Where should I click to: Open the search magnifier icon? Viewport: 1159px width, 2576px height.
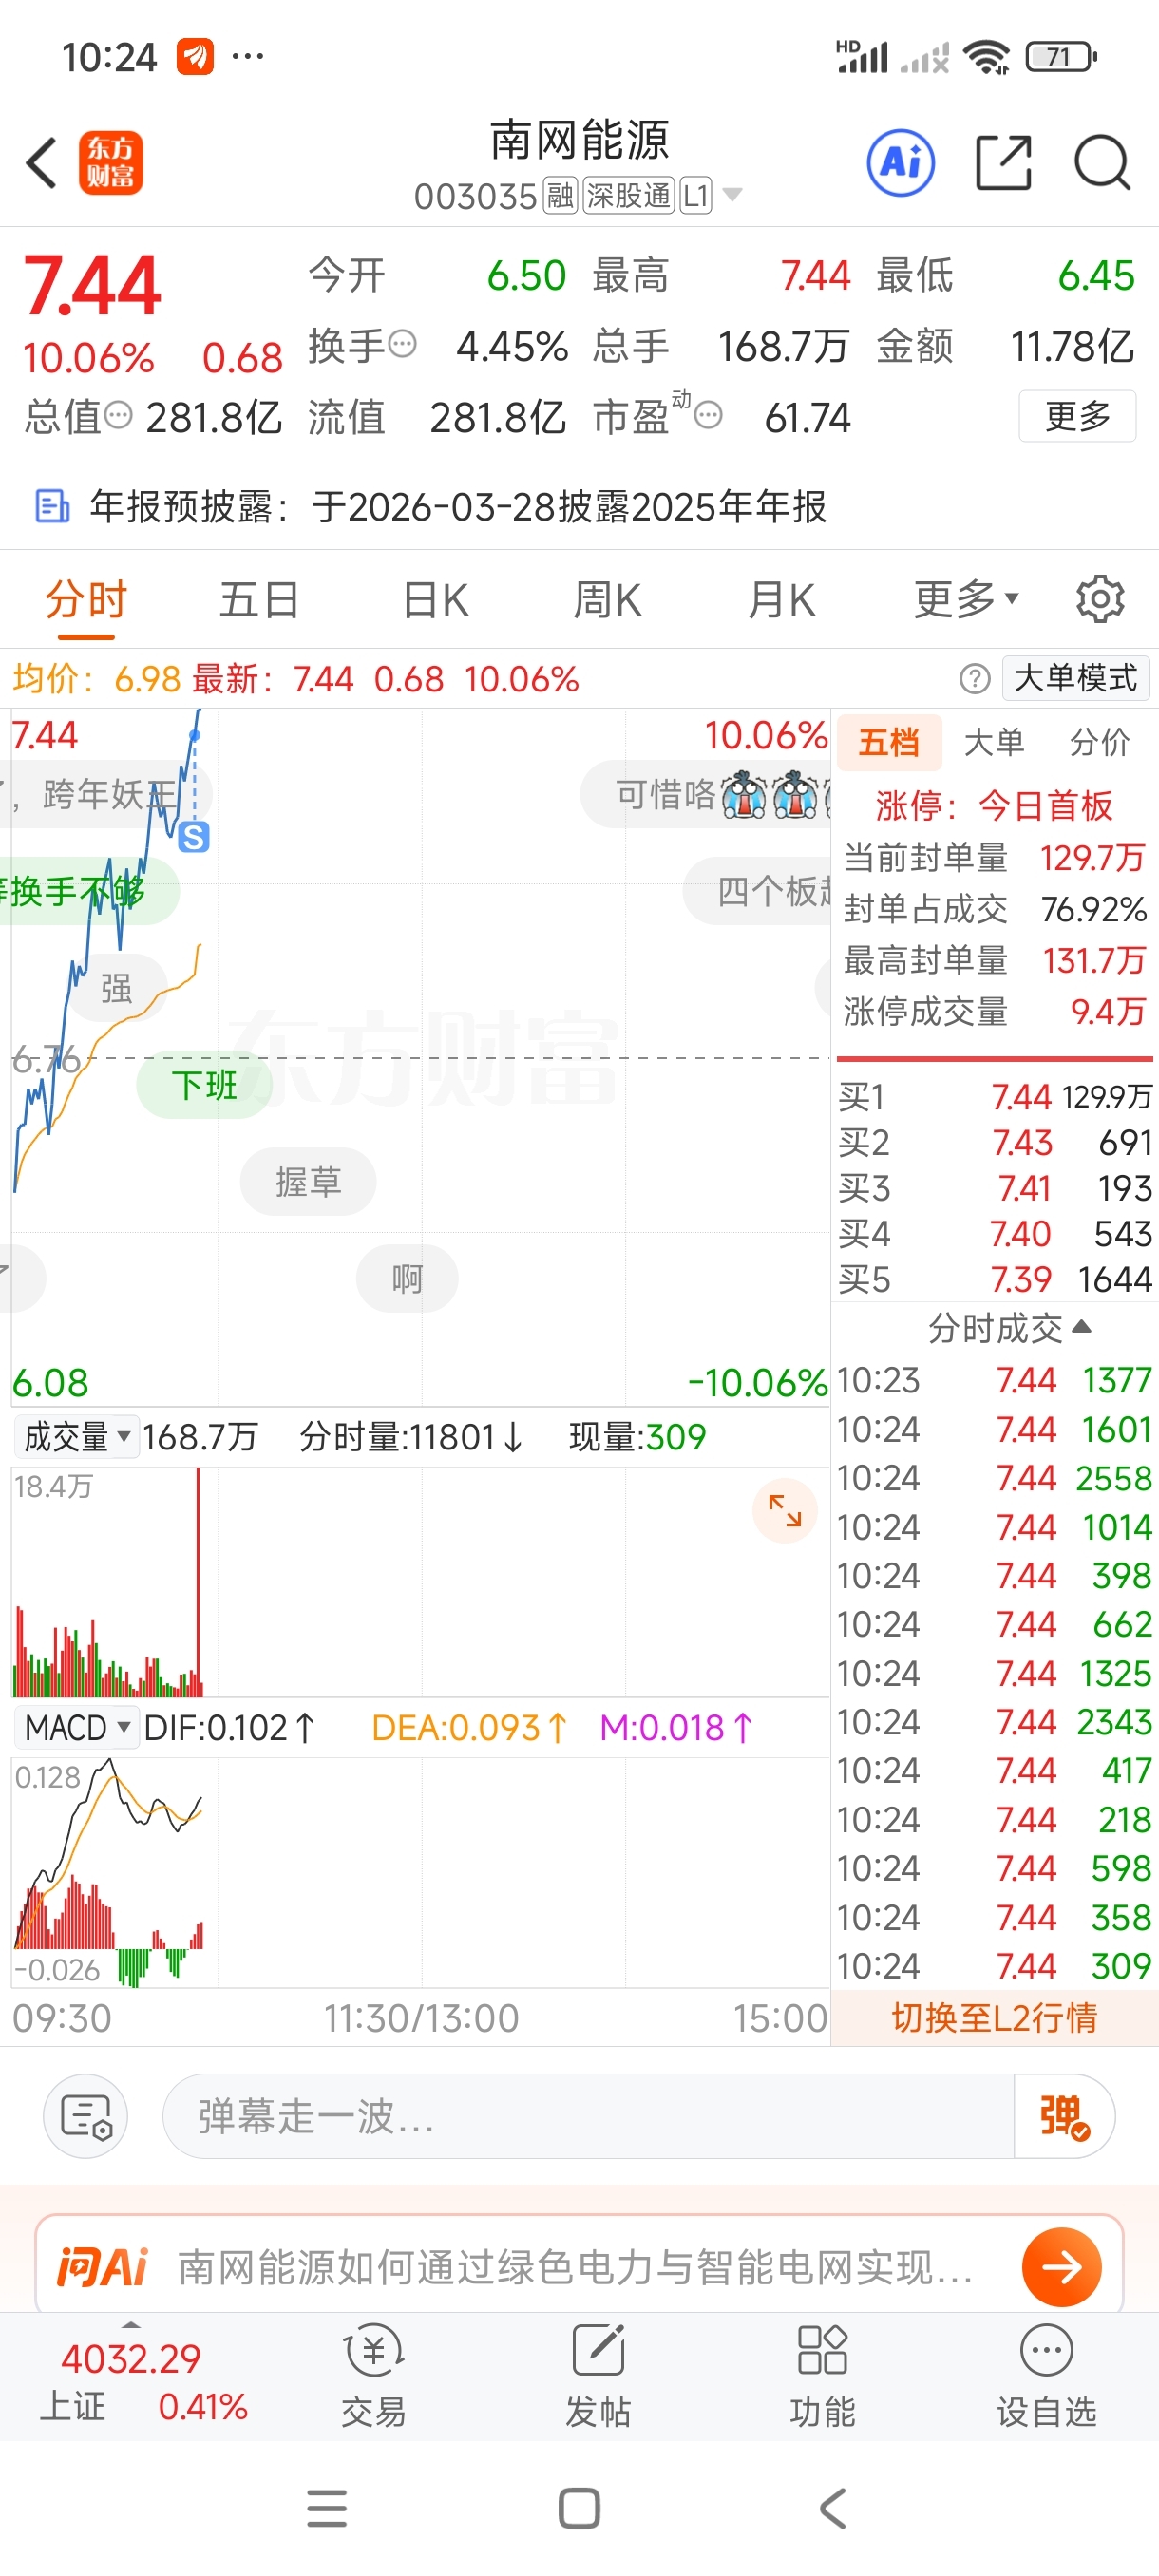click(1102, 163)
